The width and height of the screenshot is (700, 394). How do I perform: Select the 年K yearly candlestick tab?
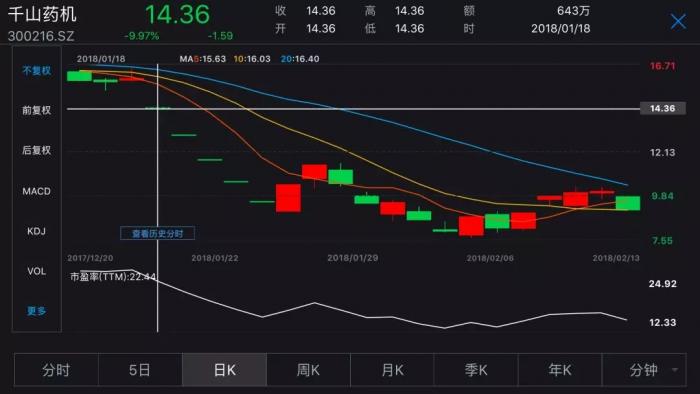pyautogui.click(x=560, y=370)
